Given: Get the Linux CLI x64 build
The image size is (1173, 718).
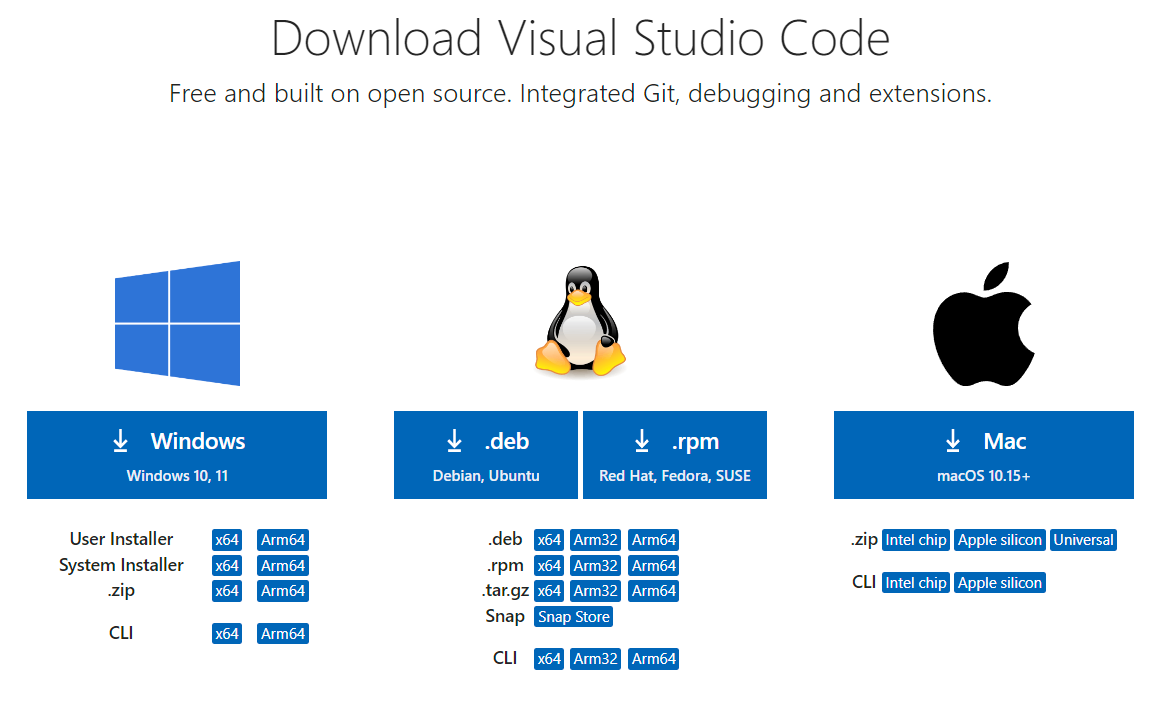Looking at the screenshot, I should tap(549, 659).
